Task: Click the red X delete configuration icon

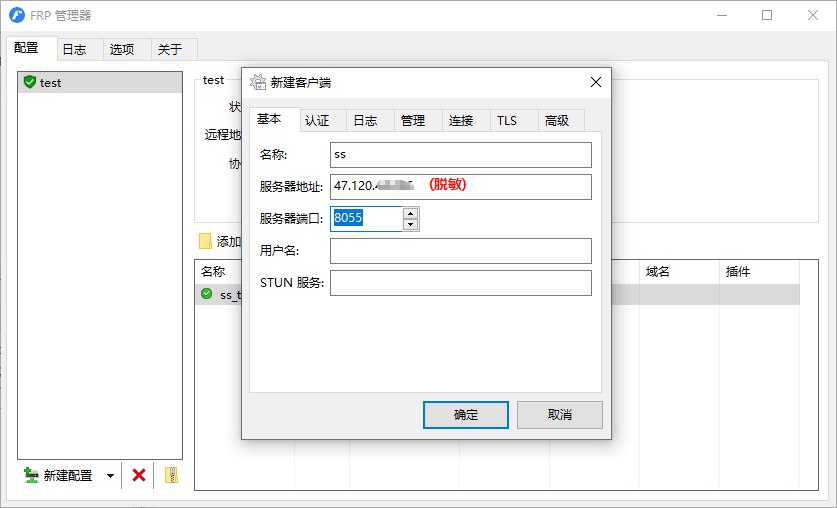Action: click(x=139, y=476)
